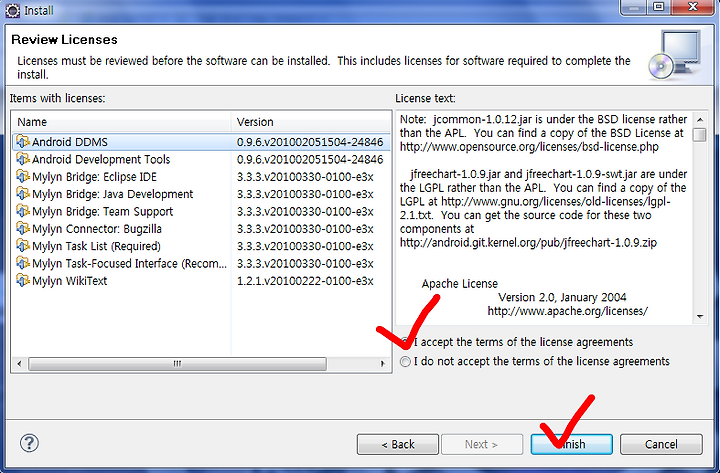Go to previous page with Back button
This screenshot has height=473, width=720.
point(398,444)
